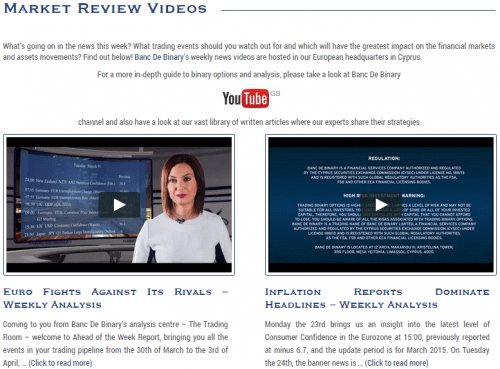The height and width of the screenshot is (369, 500).
Task: Click read more under Euro Fights article
Action: (x=60, y=363)
